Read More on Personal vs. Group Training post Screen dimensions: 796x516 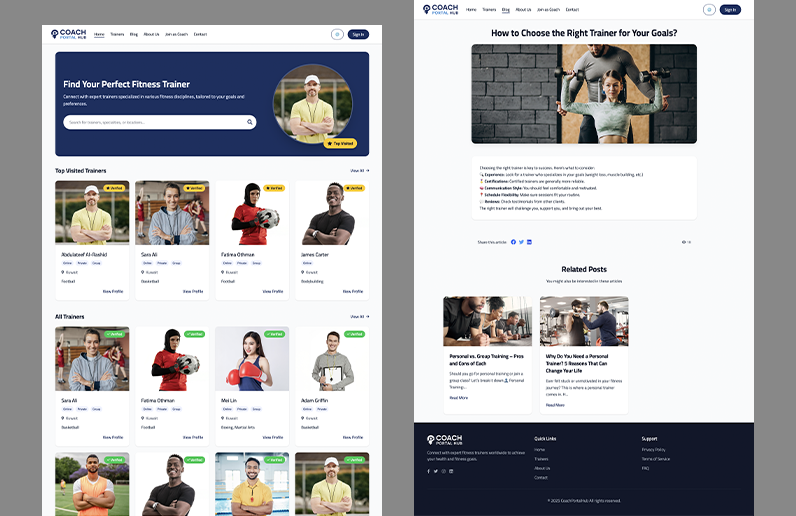(x=458, y=397)
